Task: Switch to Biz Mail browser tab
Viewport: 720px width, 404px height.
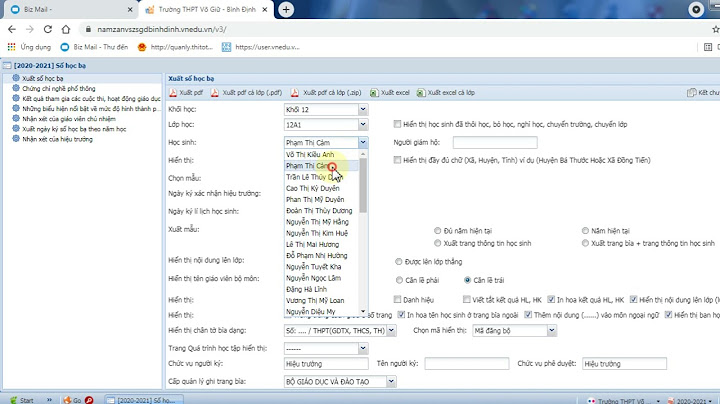Action: click(69, 9)
